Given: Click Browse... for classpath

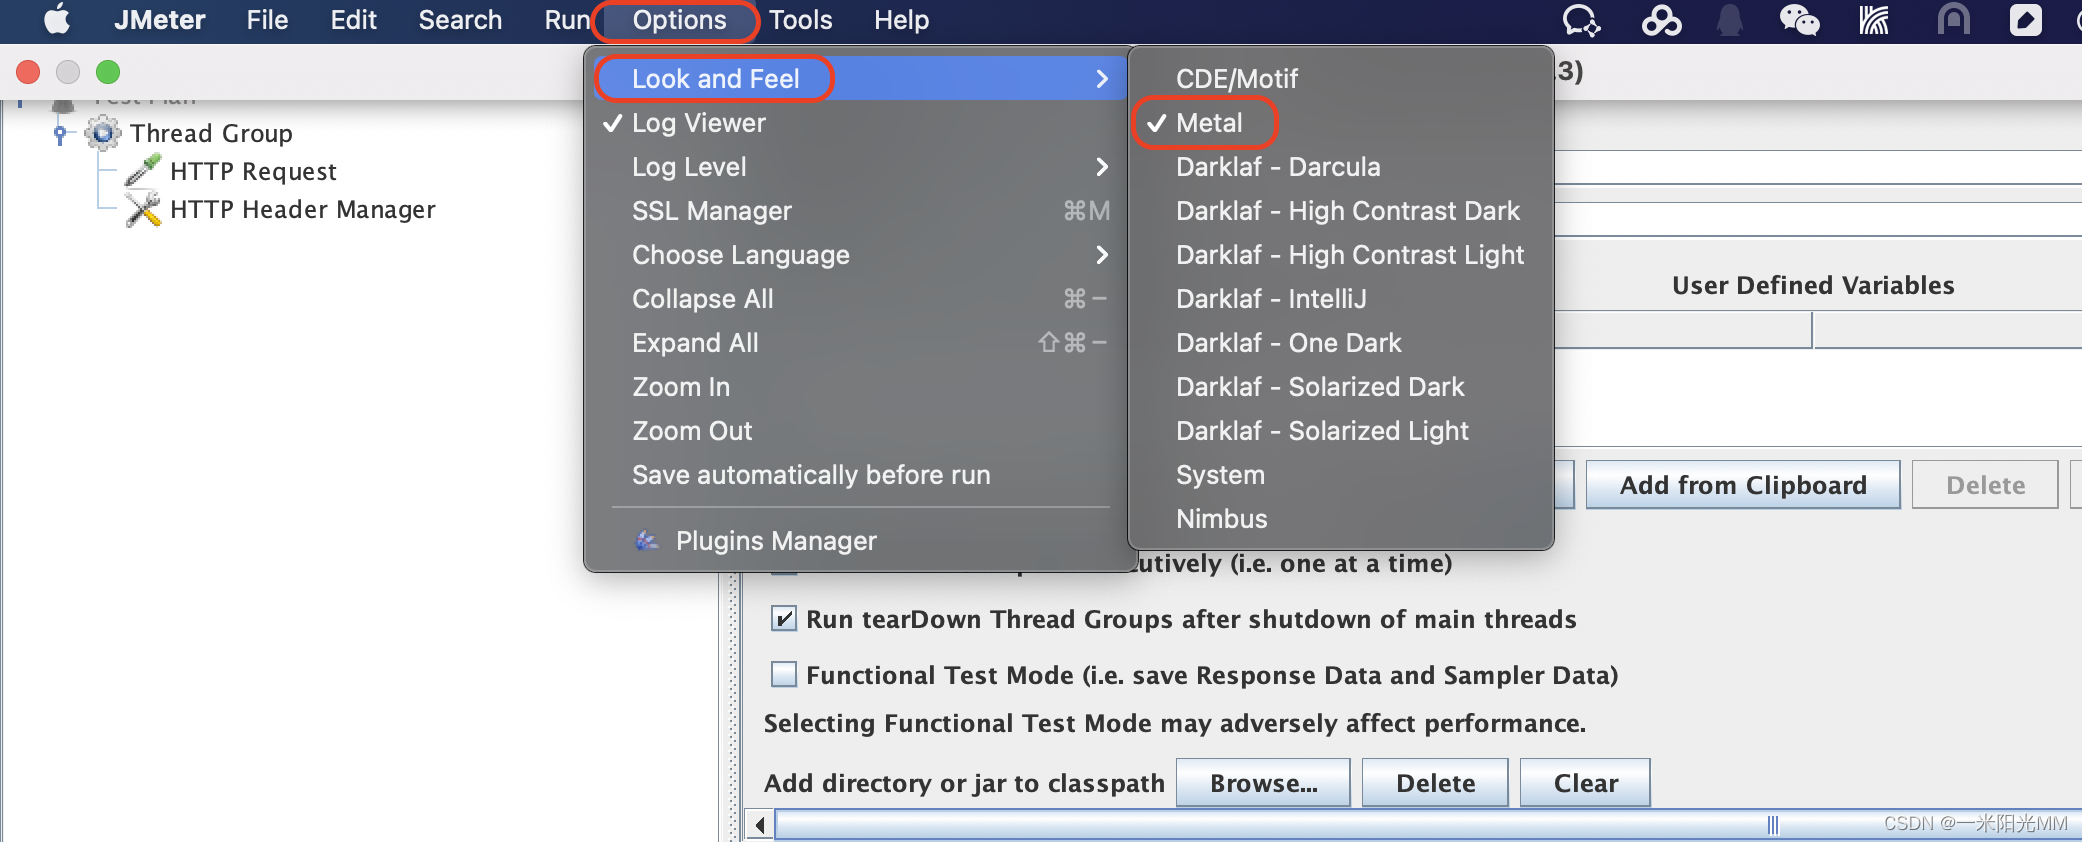Looking at the screenshot, I should [1263, 783].
